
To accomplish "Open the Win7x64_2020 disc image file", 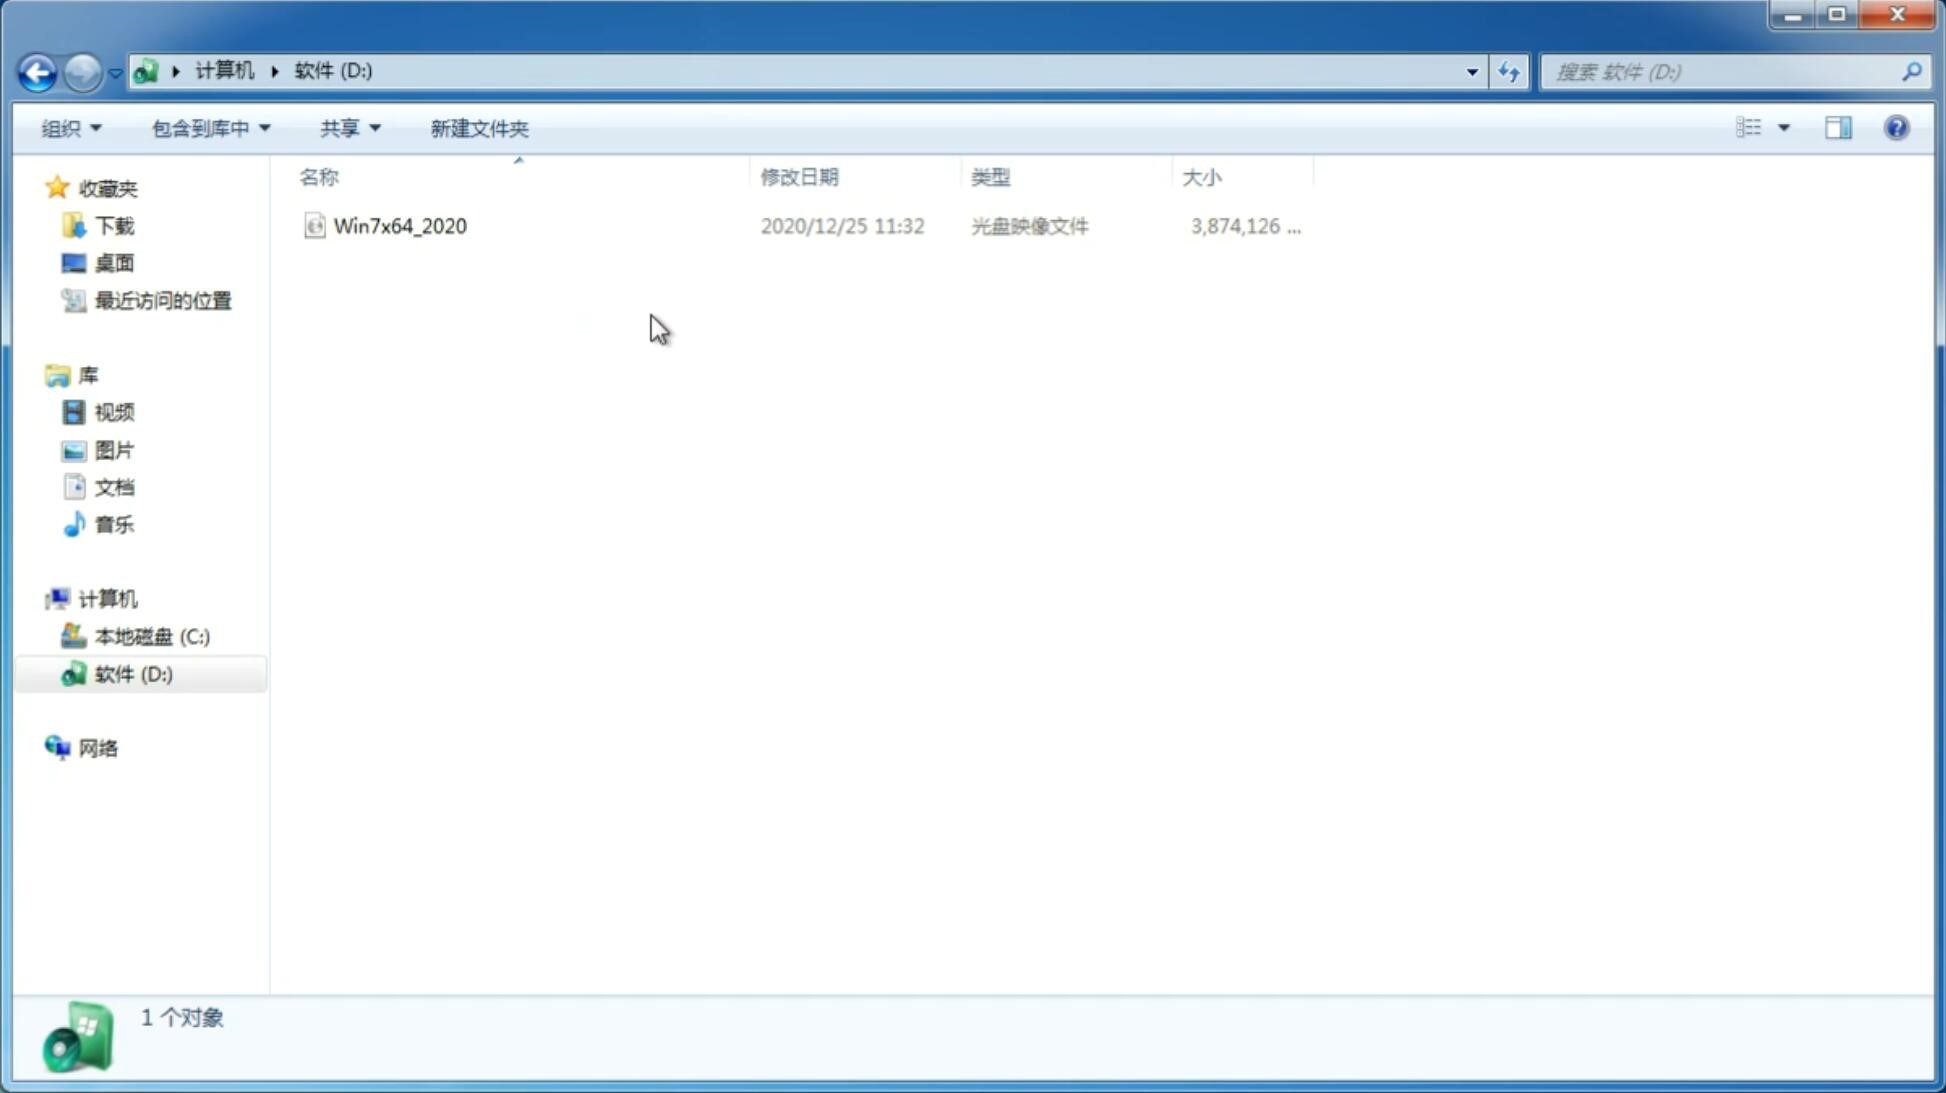I will [x=400, y=224].
